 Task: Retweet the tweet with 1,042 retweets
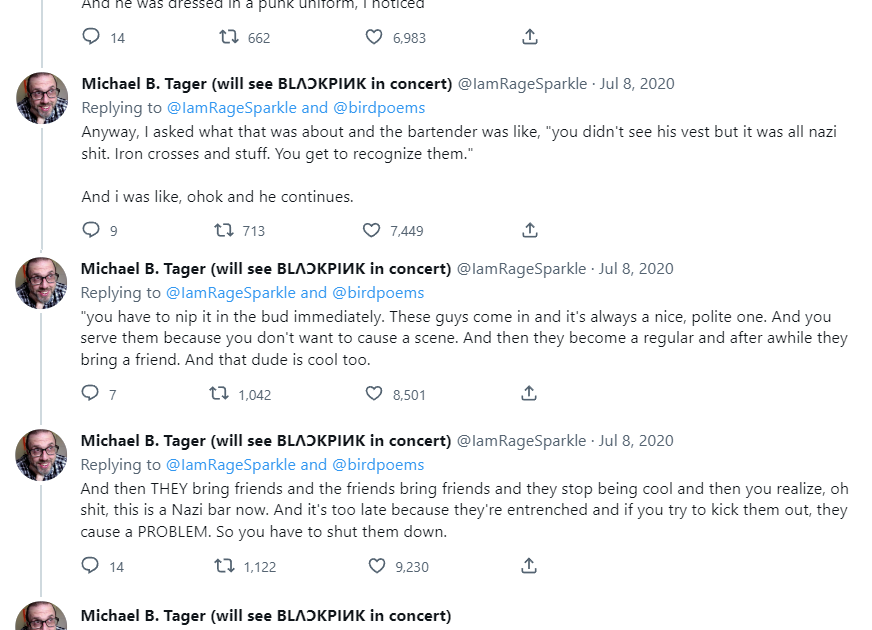219,394
